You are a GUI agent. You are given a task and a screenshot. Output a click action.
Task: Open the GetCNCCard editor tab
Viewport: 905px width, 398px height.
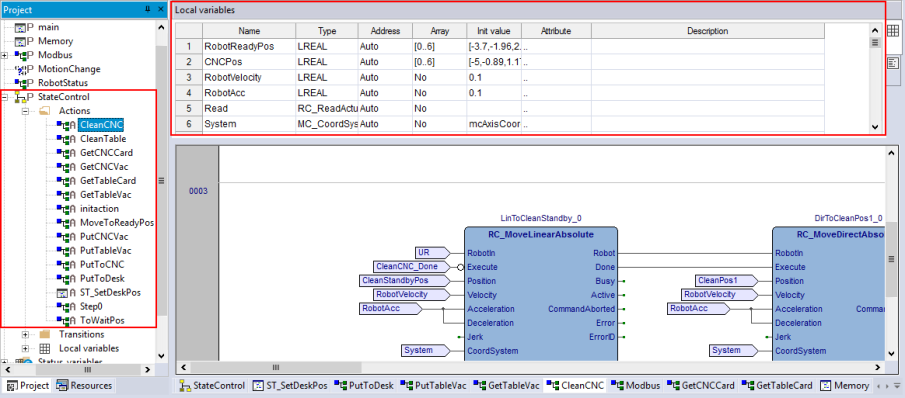coord(702,385)
